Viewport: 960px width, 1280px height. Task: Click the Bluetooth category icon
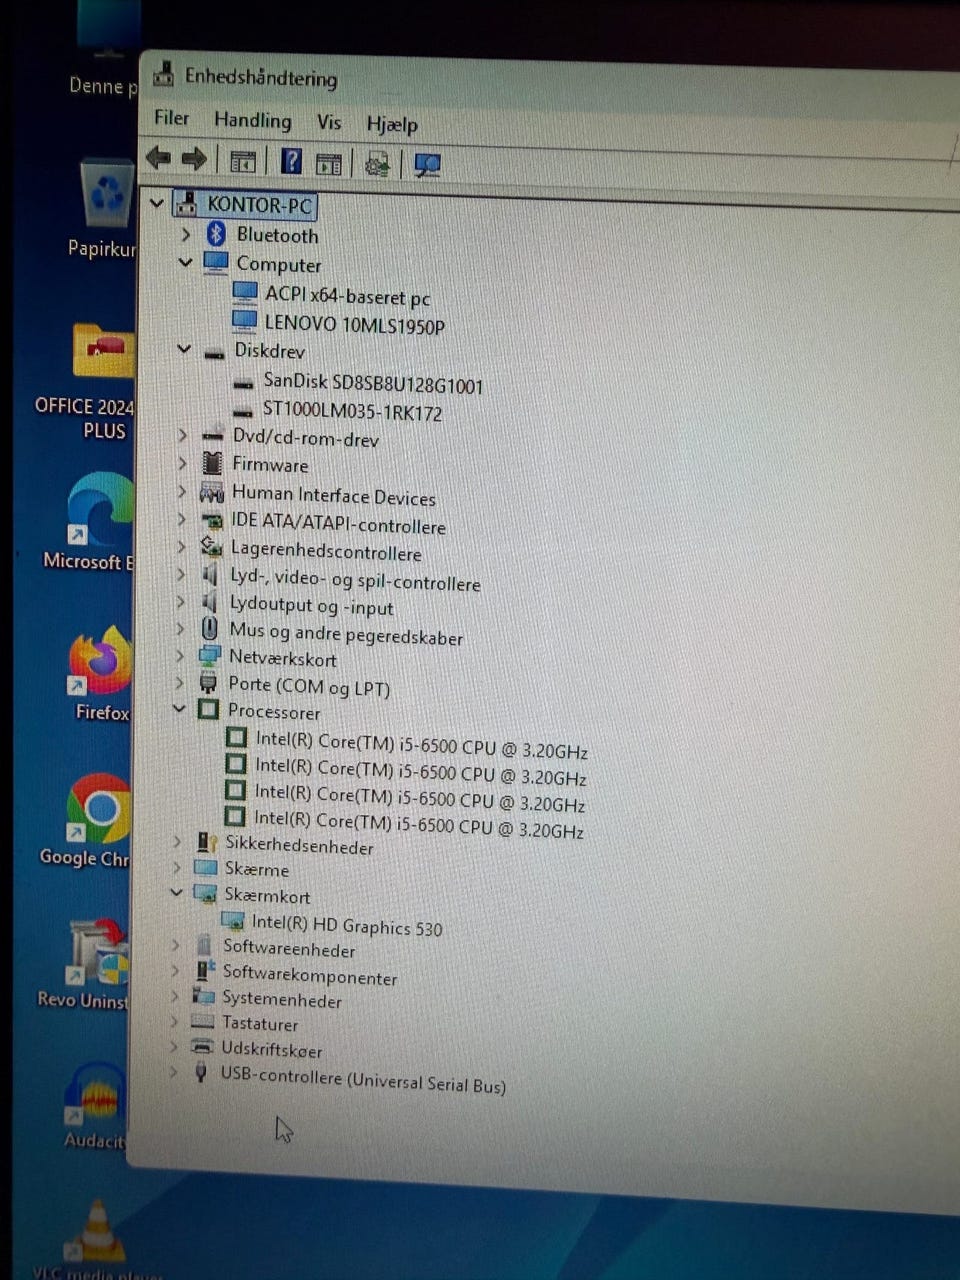coord(216,234)
